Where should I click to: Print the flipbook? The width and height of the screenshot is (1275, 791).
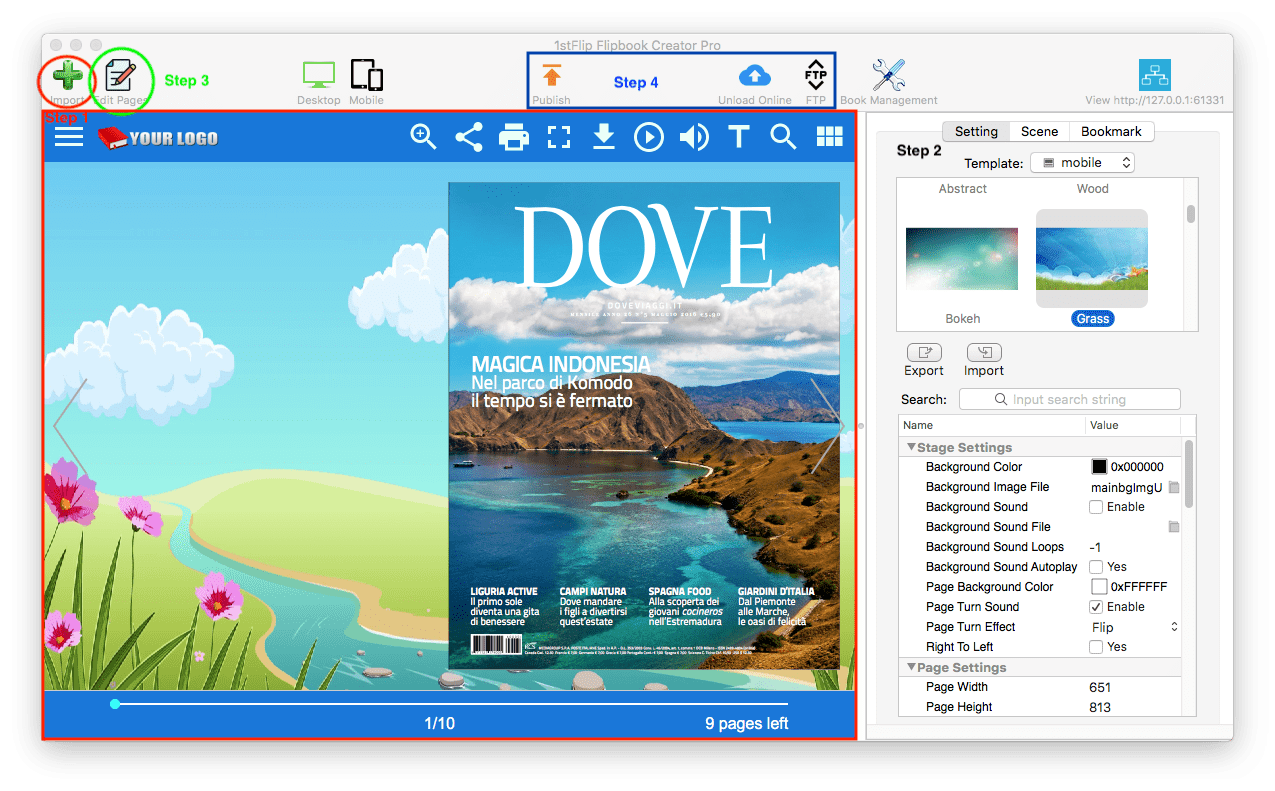(513, 136)
